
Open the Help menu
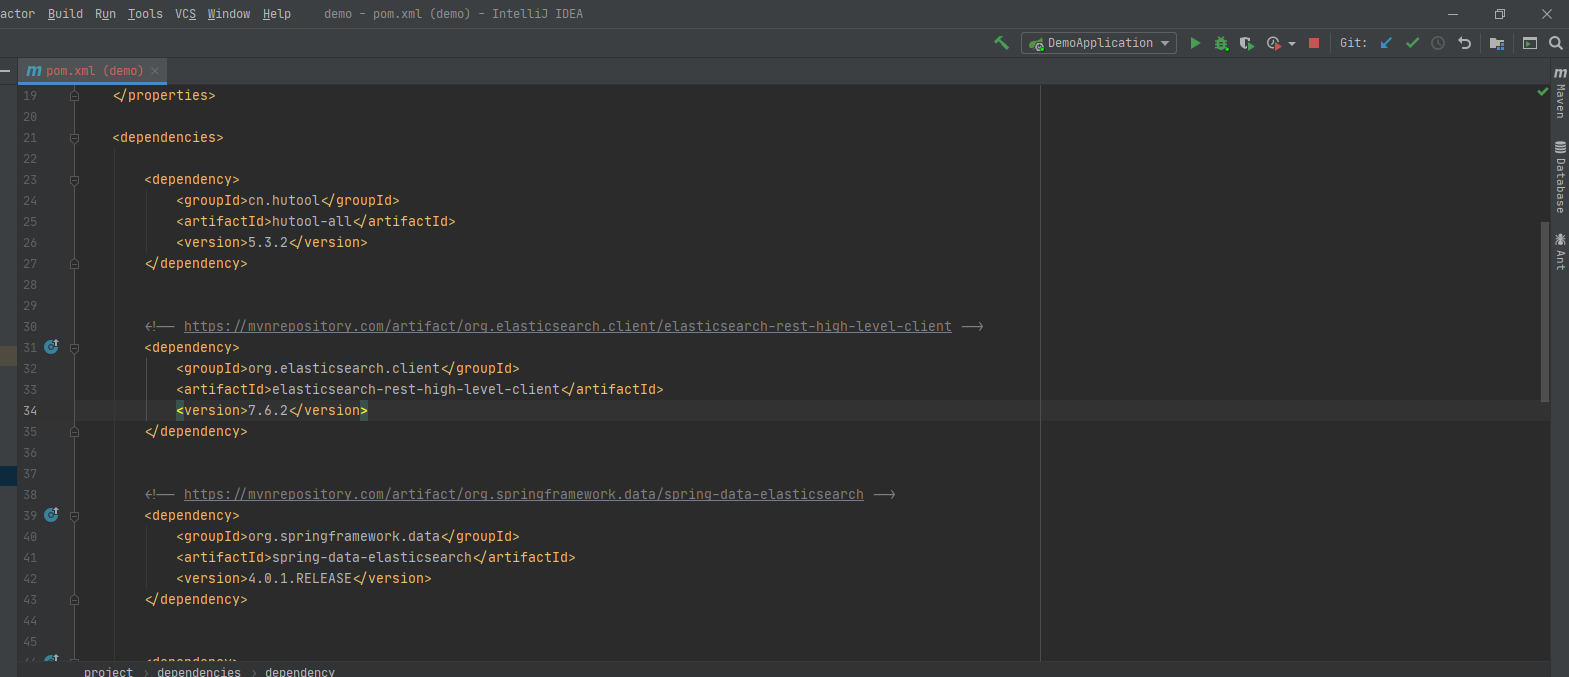[x=276, y=14]
